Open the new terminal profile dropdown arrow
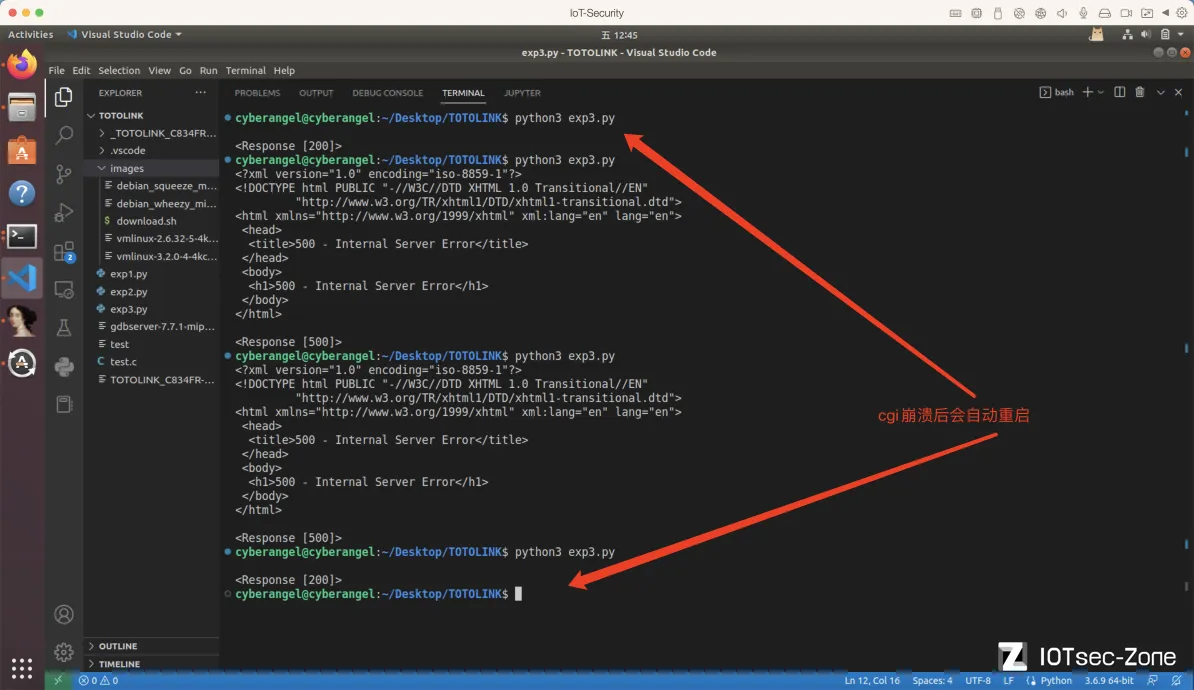The image size is (1194, 690). coord(1101,92)
